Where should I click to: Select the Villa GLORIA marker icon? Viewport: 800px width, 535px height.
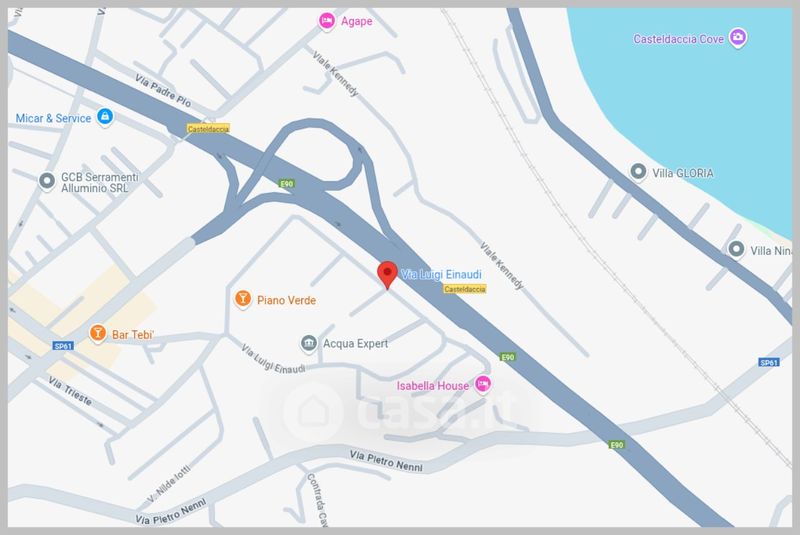[x=638, y=171]
